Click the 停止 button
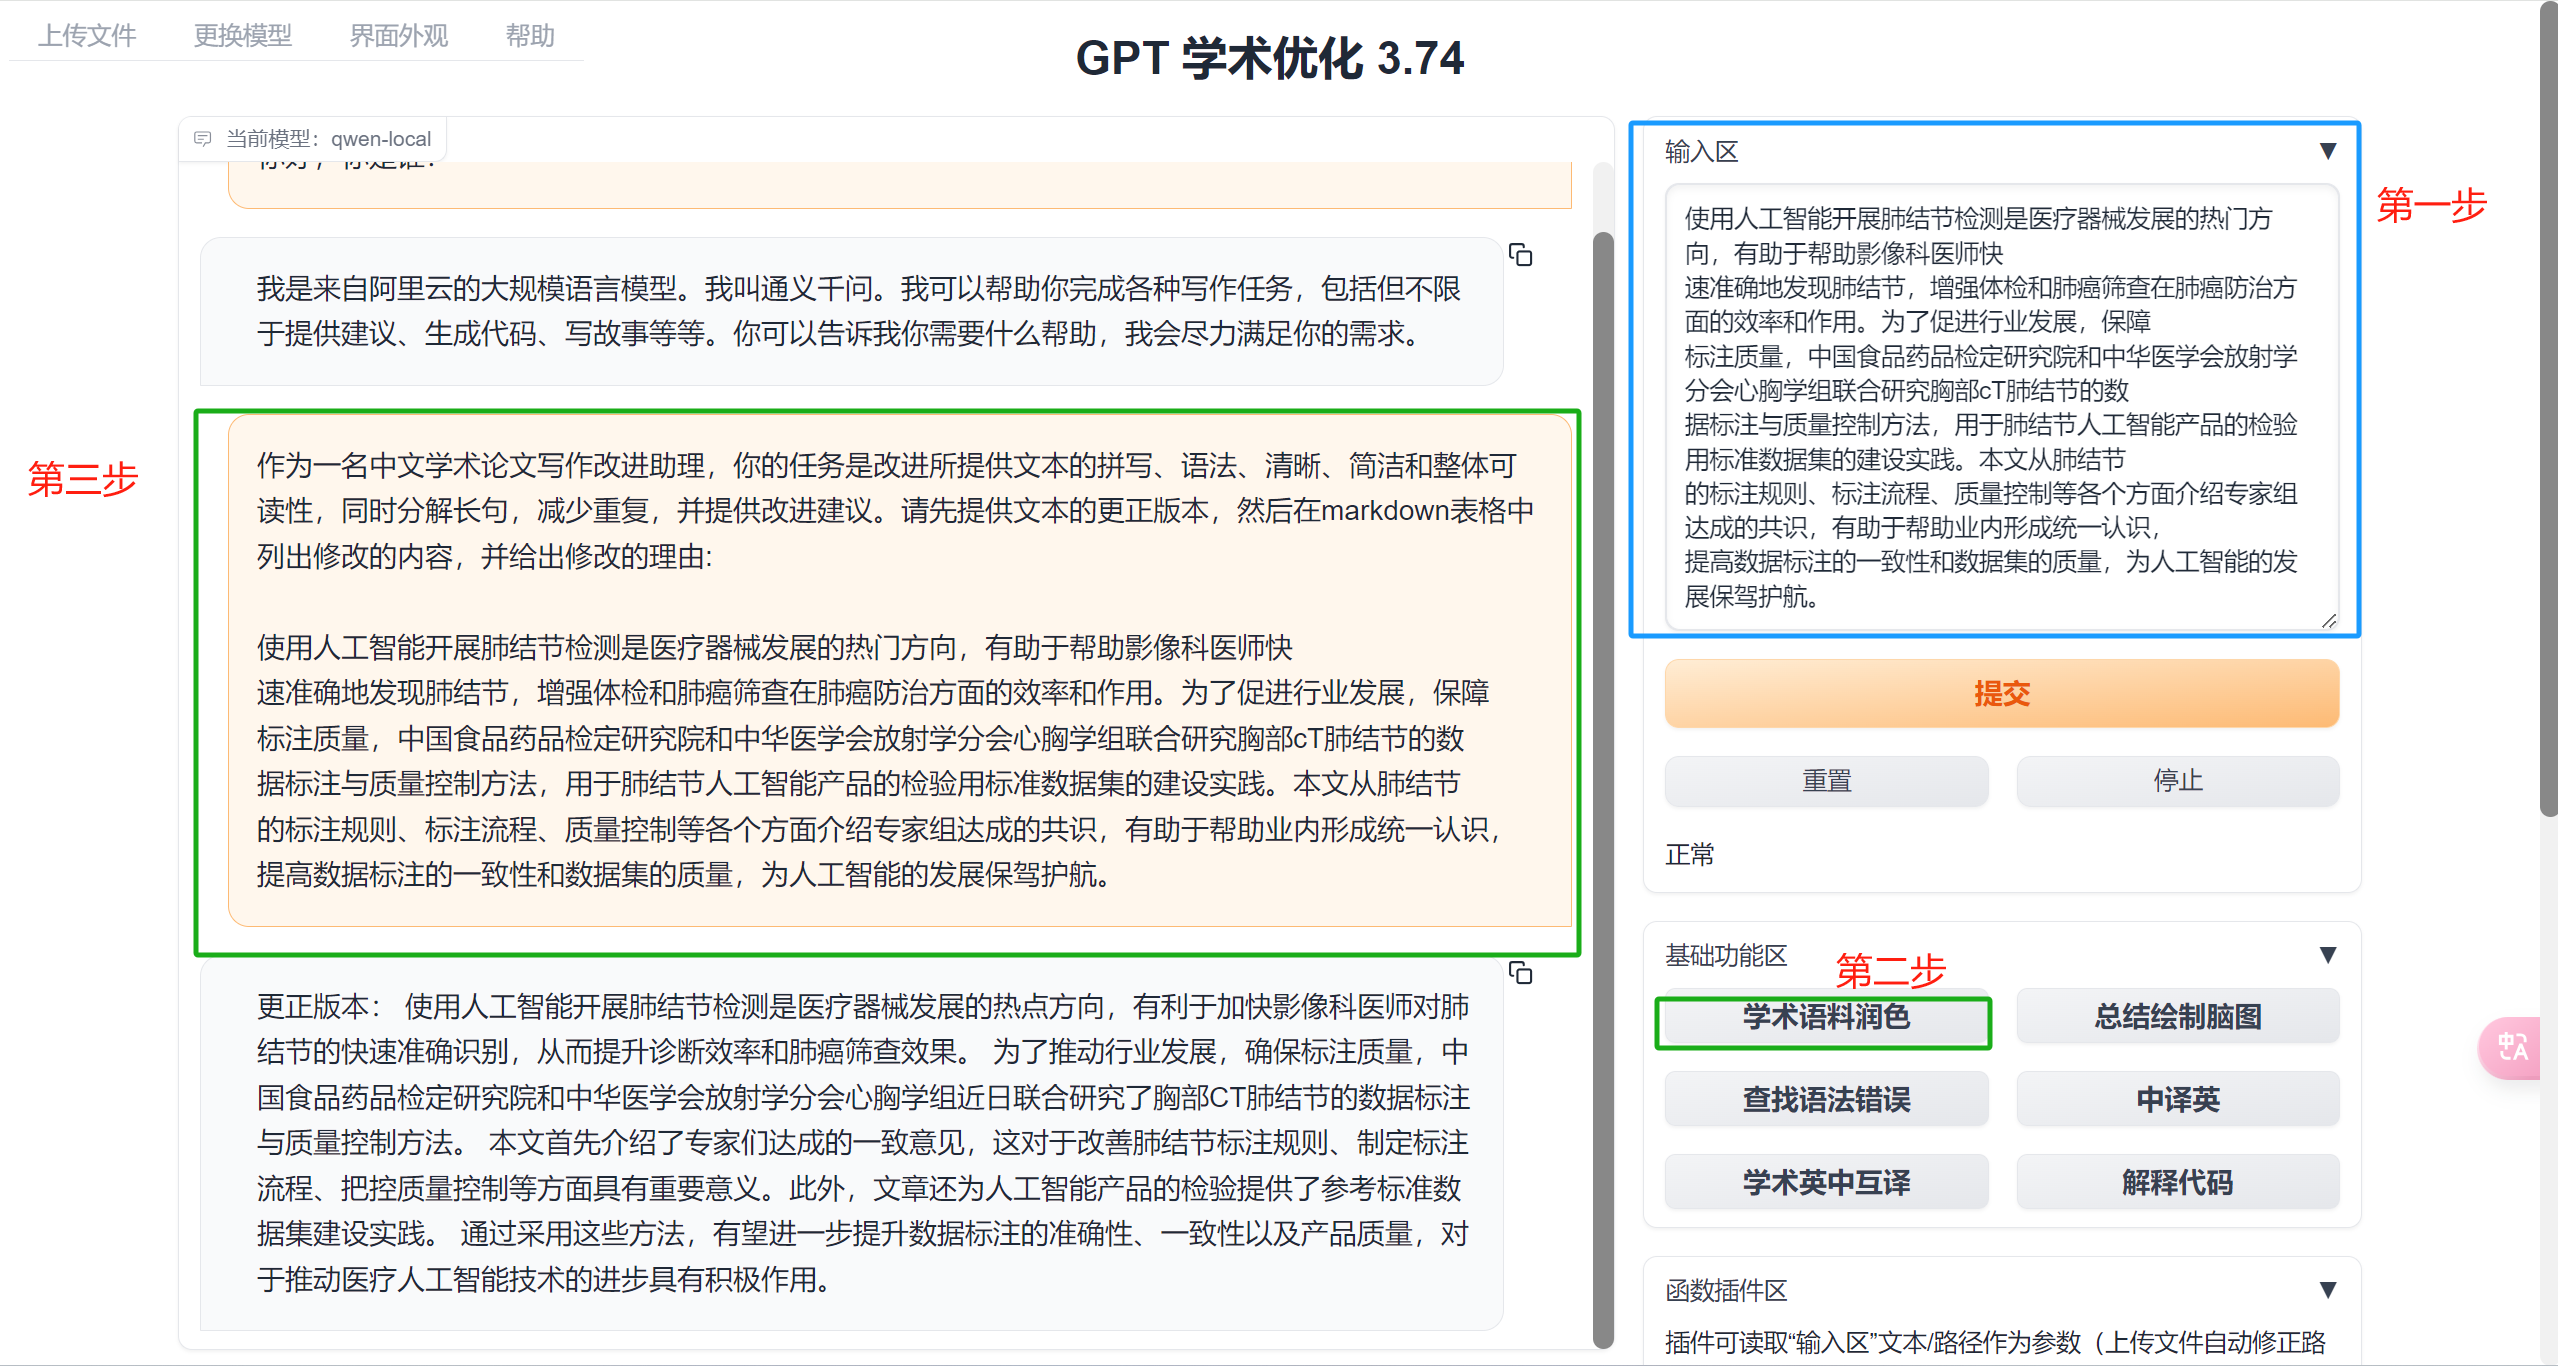Viewport: 2558px width, 1366px height. [x=2177, y=781]
